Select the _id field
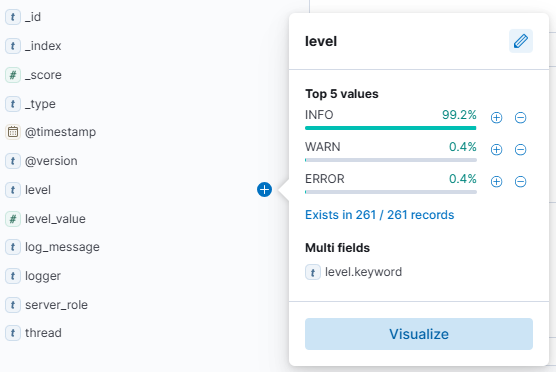 coord(33,17)
